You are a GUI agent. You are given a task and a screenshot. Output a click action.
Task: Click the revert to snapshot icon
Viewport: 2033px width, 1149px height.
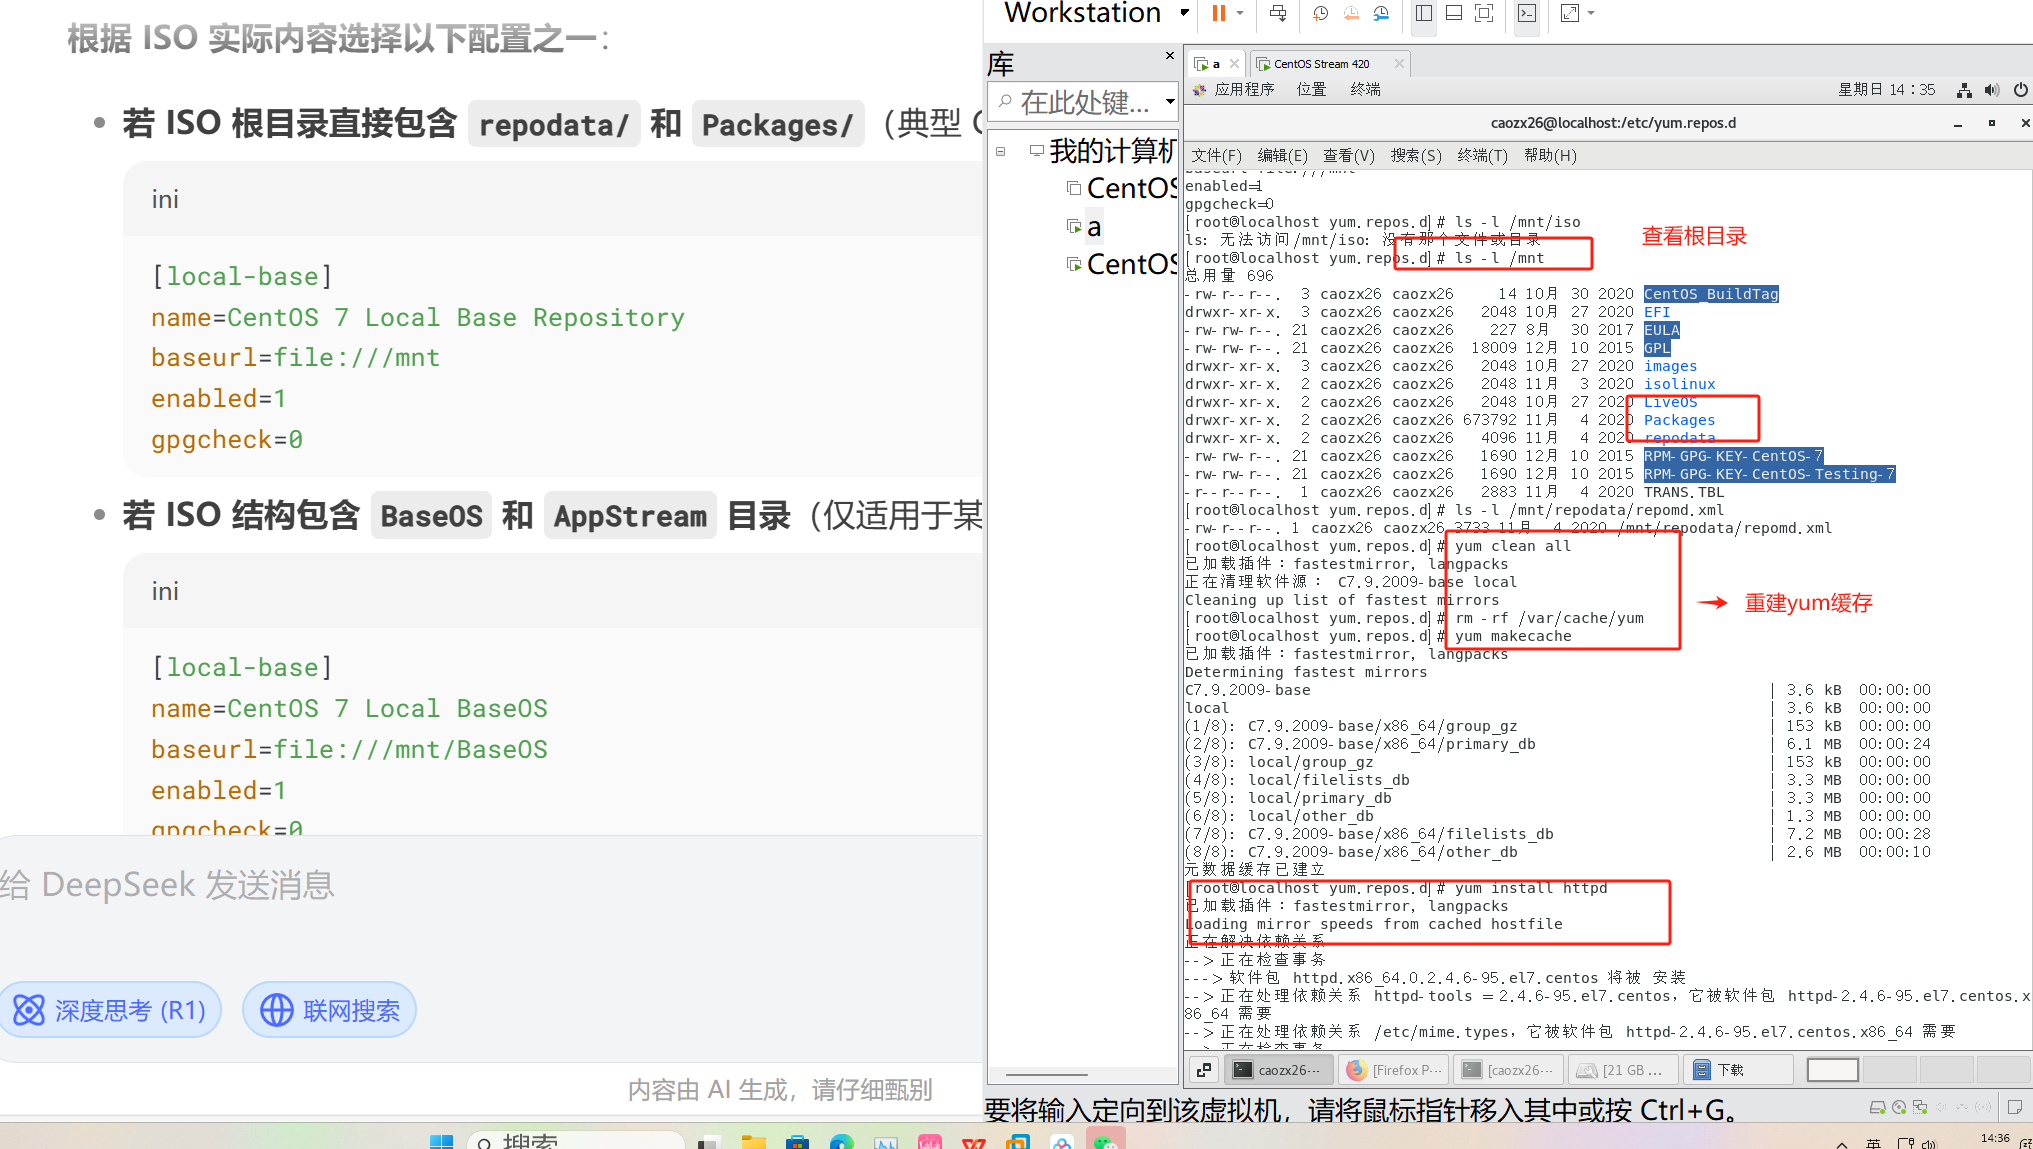coord(1351,13)
